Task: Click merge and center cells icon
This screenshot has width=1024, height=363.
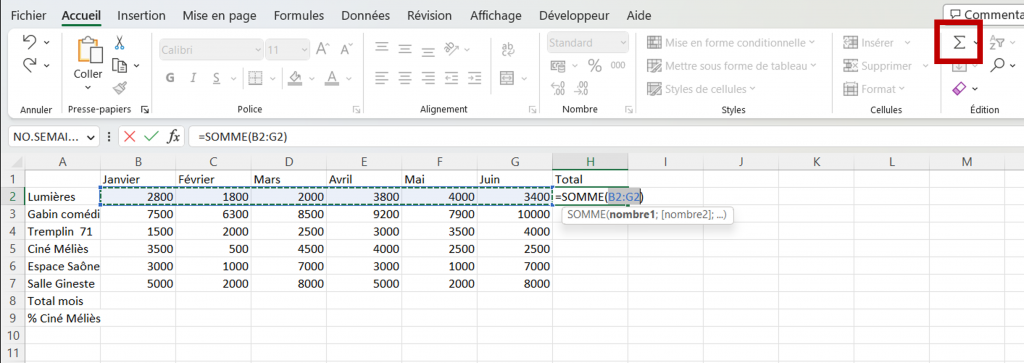Action: (507, 78)
